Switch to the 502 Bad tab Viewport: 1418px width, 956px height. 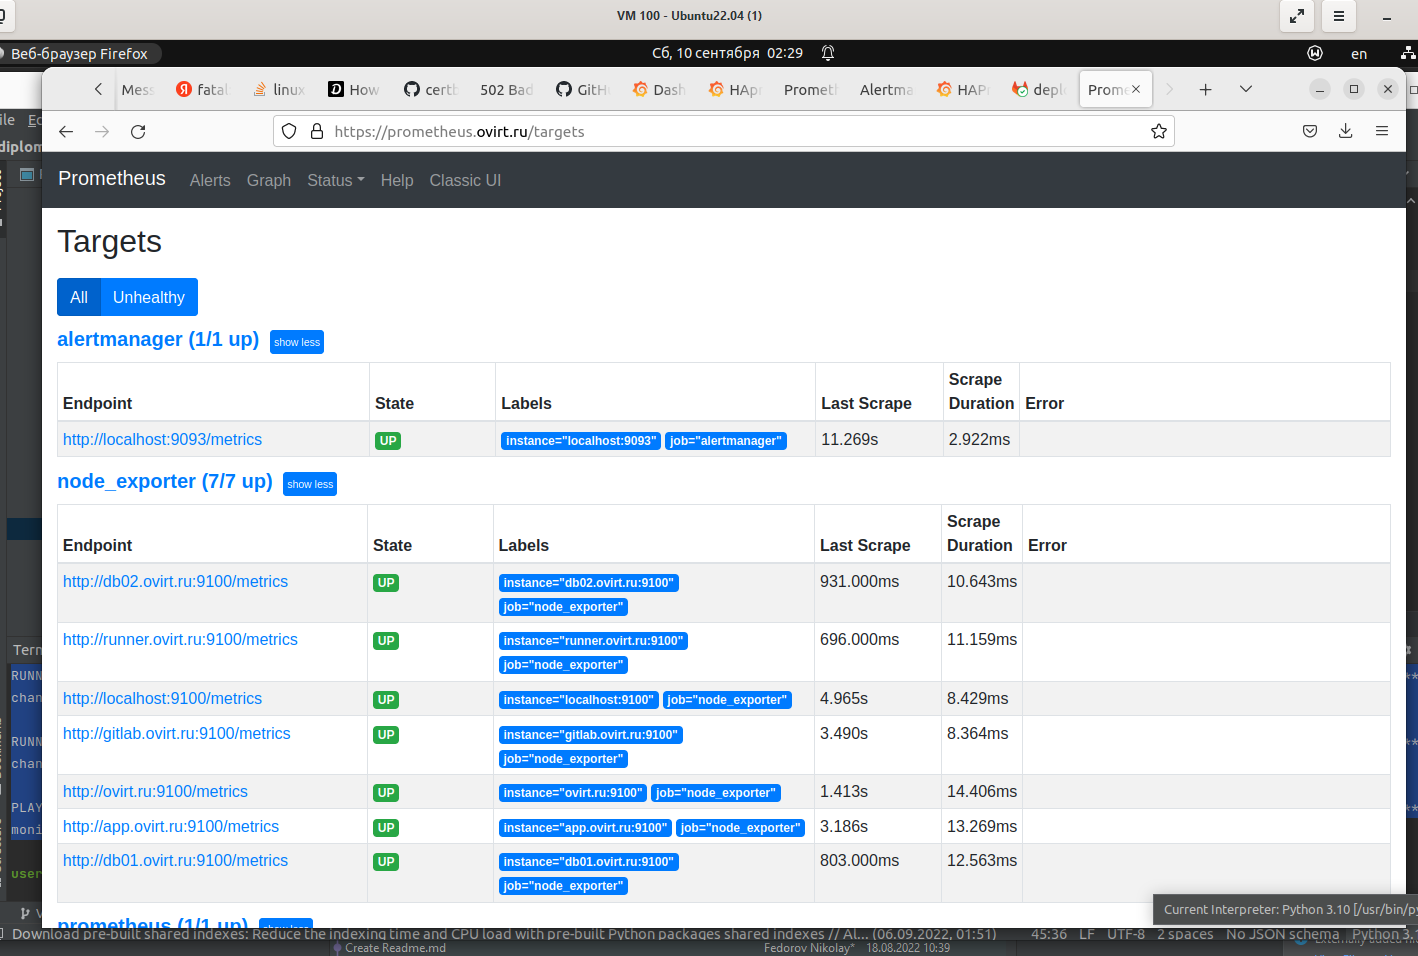point(506,89)
